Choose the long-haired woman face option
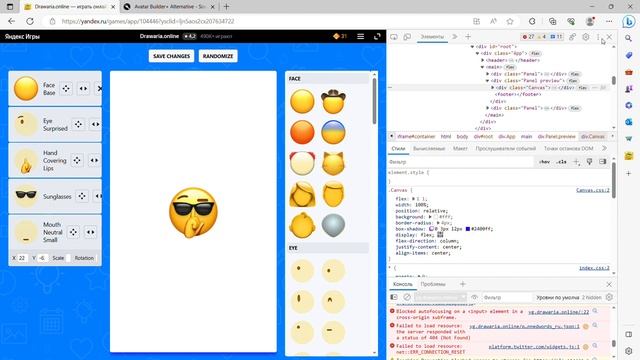The height and width of the screenshot is (360, 640). pyautogui.click(x=302, y=194)
